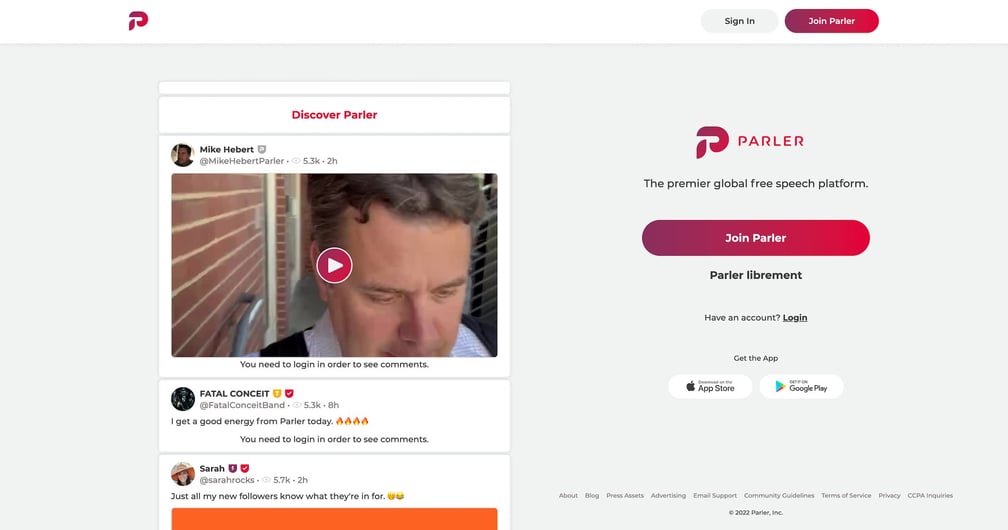Open the Terms of Service link
The height and width of the screenshot is (530, 1008).
pos(846,496)
